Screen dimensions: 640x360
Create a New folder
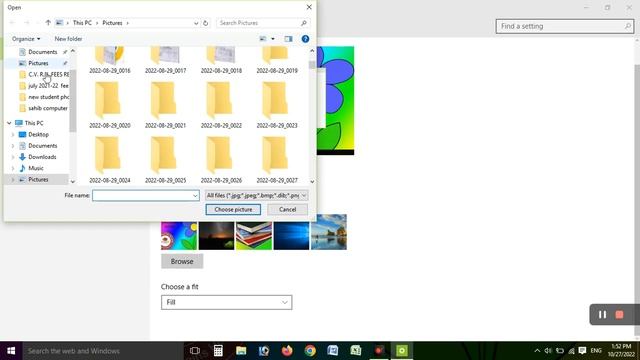click(68, 39)
